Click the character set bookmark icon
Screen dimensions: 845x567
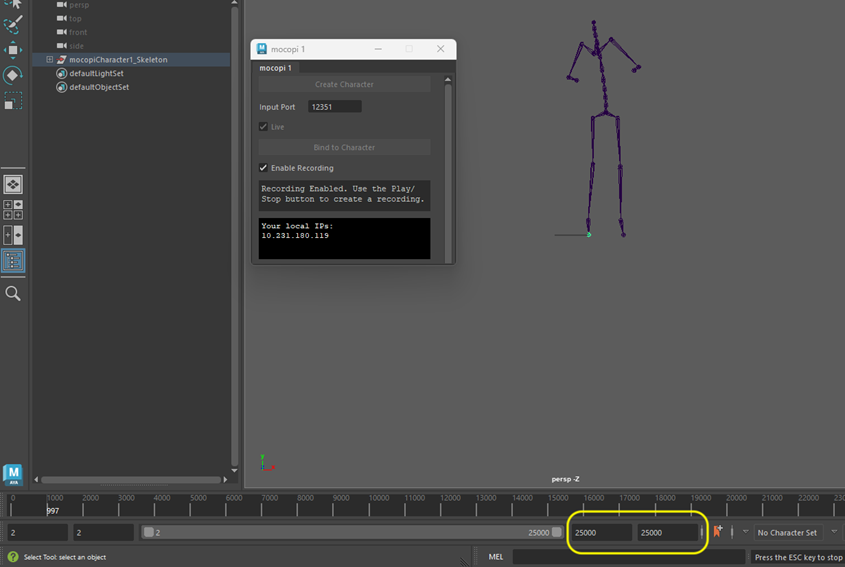click(718, 533)
